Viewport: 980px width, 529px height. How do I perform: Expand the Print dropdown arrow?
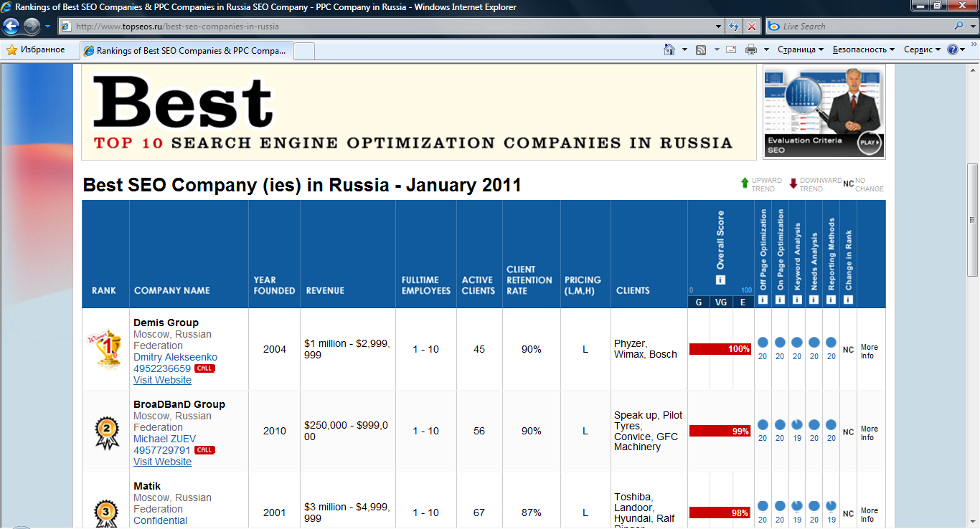point(766,49)
